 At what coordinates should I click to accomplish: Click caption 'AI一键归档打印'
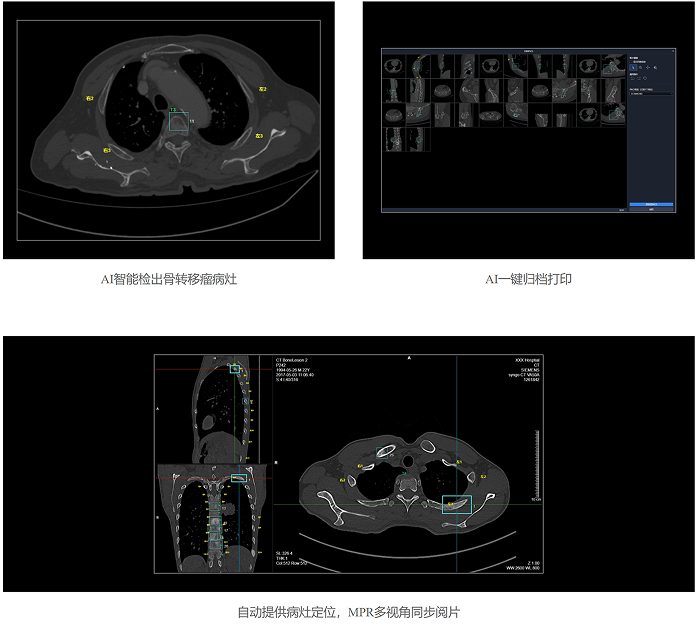click(529, 280)
